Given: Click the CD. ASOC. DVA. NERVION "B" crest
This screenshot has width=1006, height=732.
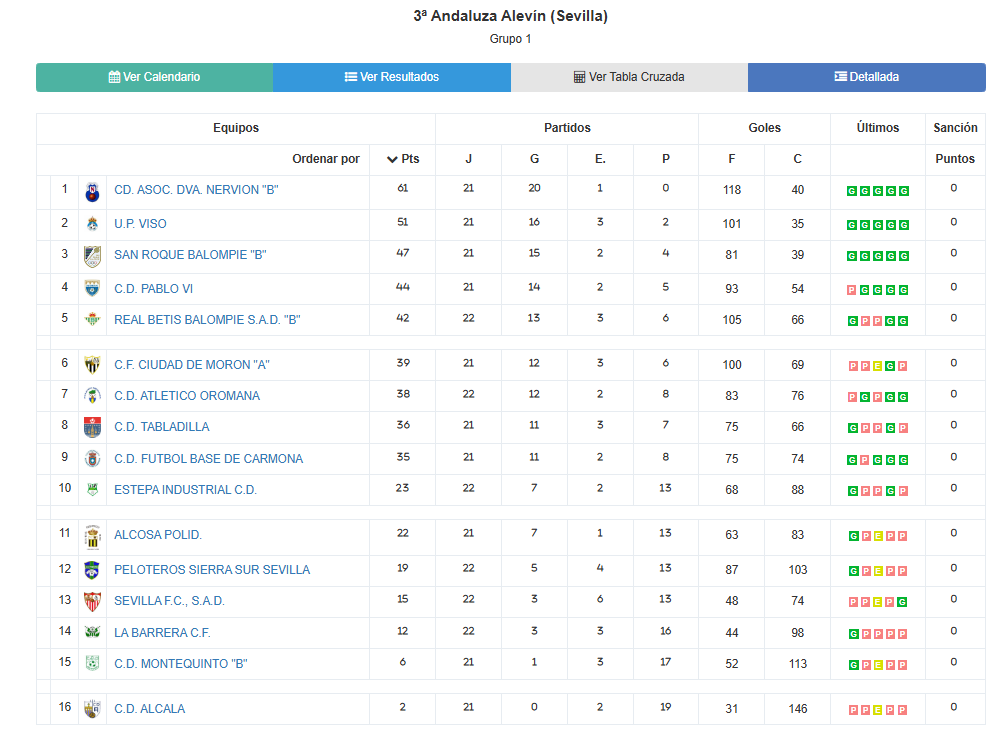Looking at the screenshot, I should 92,192.
